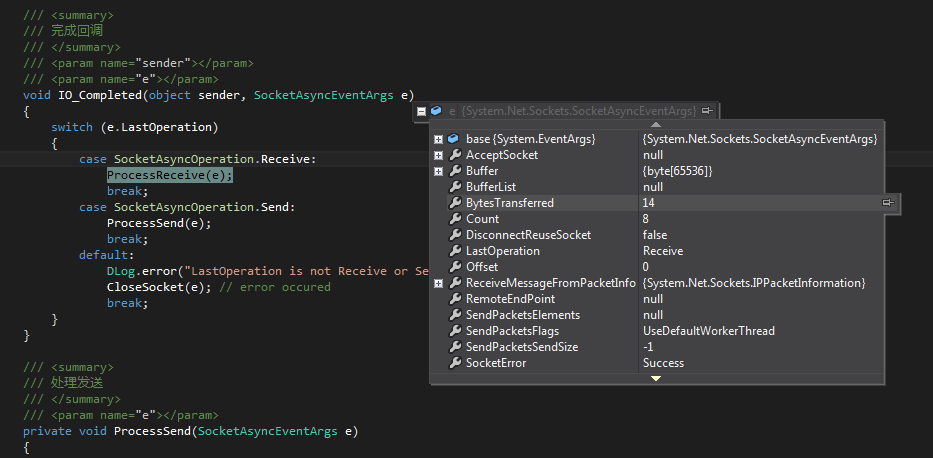Viewport: 933px width, 458px height.
Task: Click the ProcessSend(e); call in switch
Action: click(159, 224)
